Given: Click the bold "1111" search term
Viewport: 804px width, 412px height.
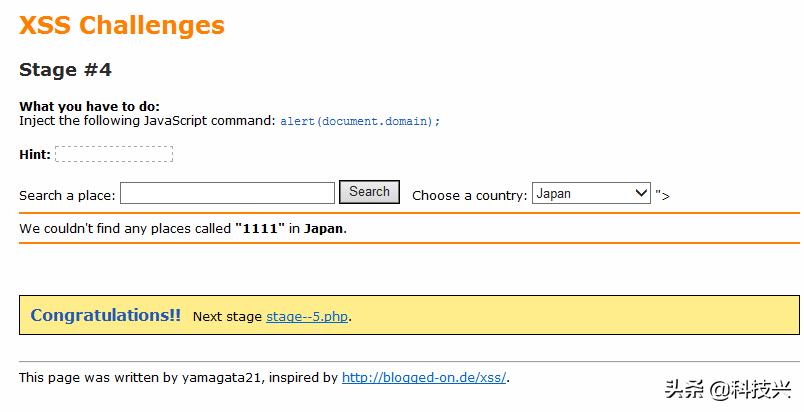Looking at the screenshot, I should [260, 229].
